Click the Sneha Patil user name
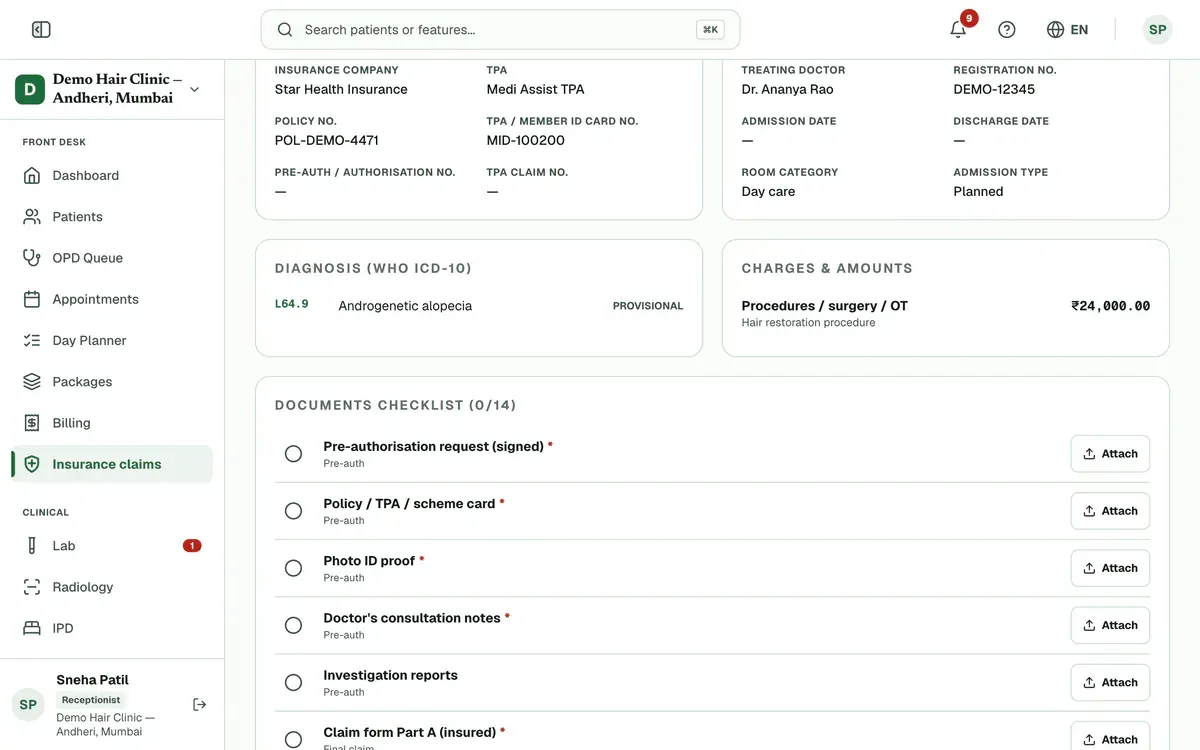 92,680
